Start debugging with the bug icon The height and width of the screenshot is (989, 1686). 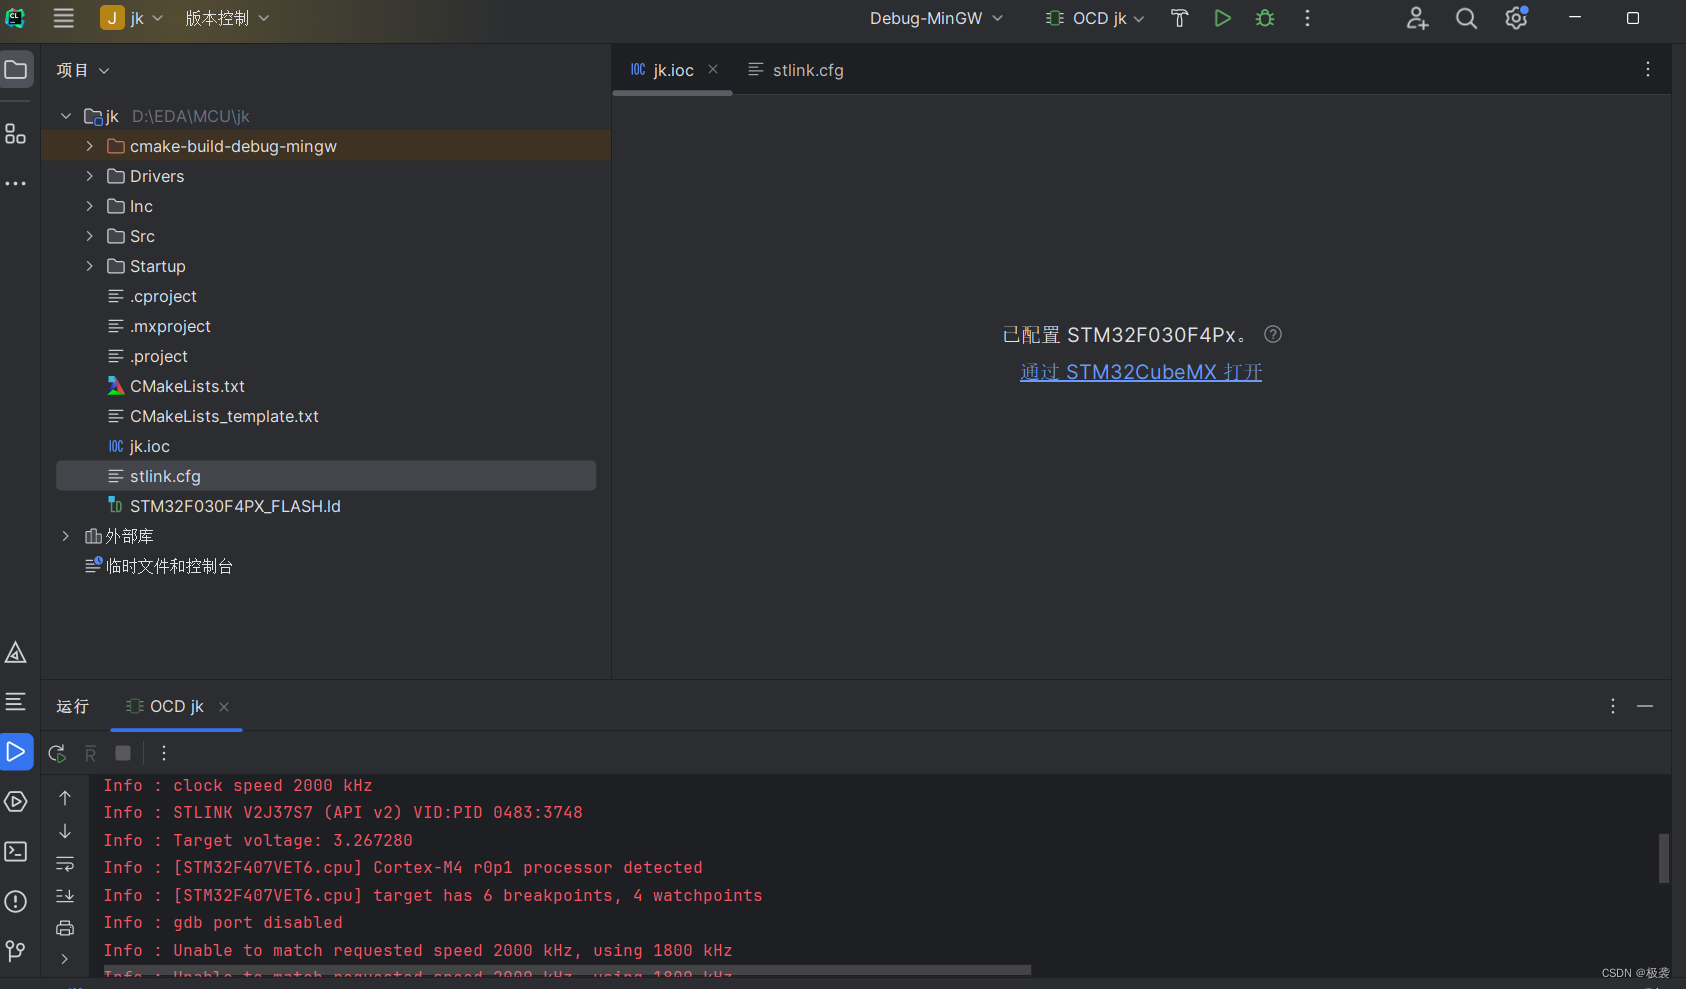[x=1265, y=18]
